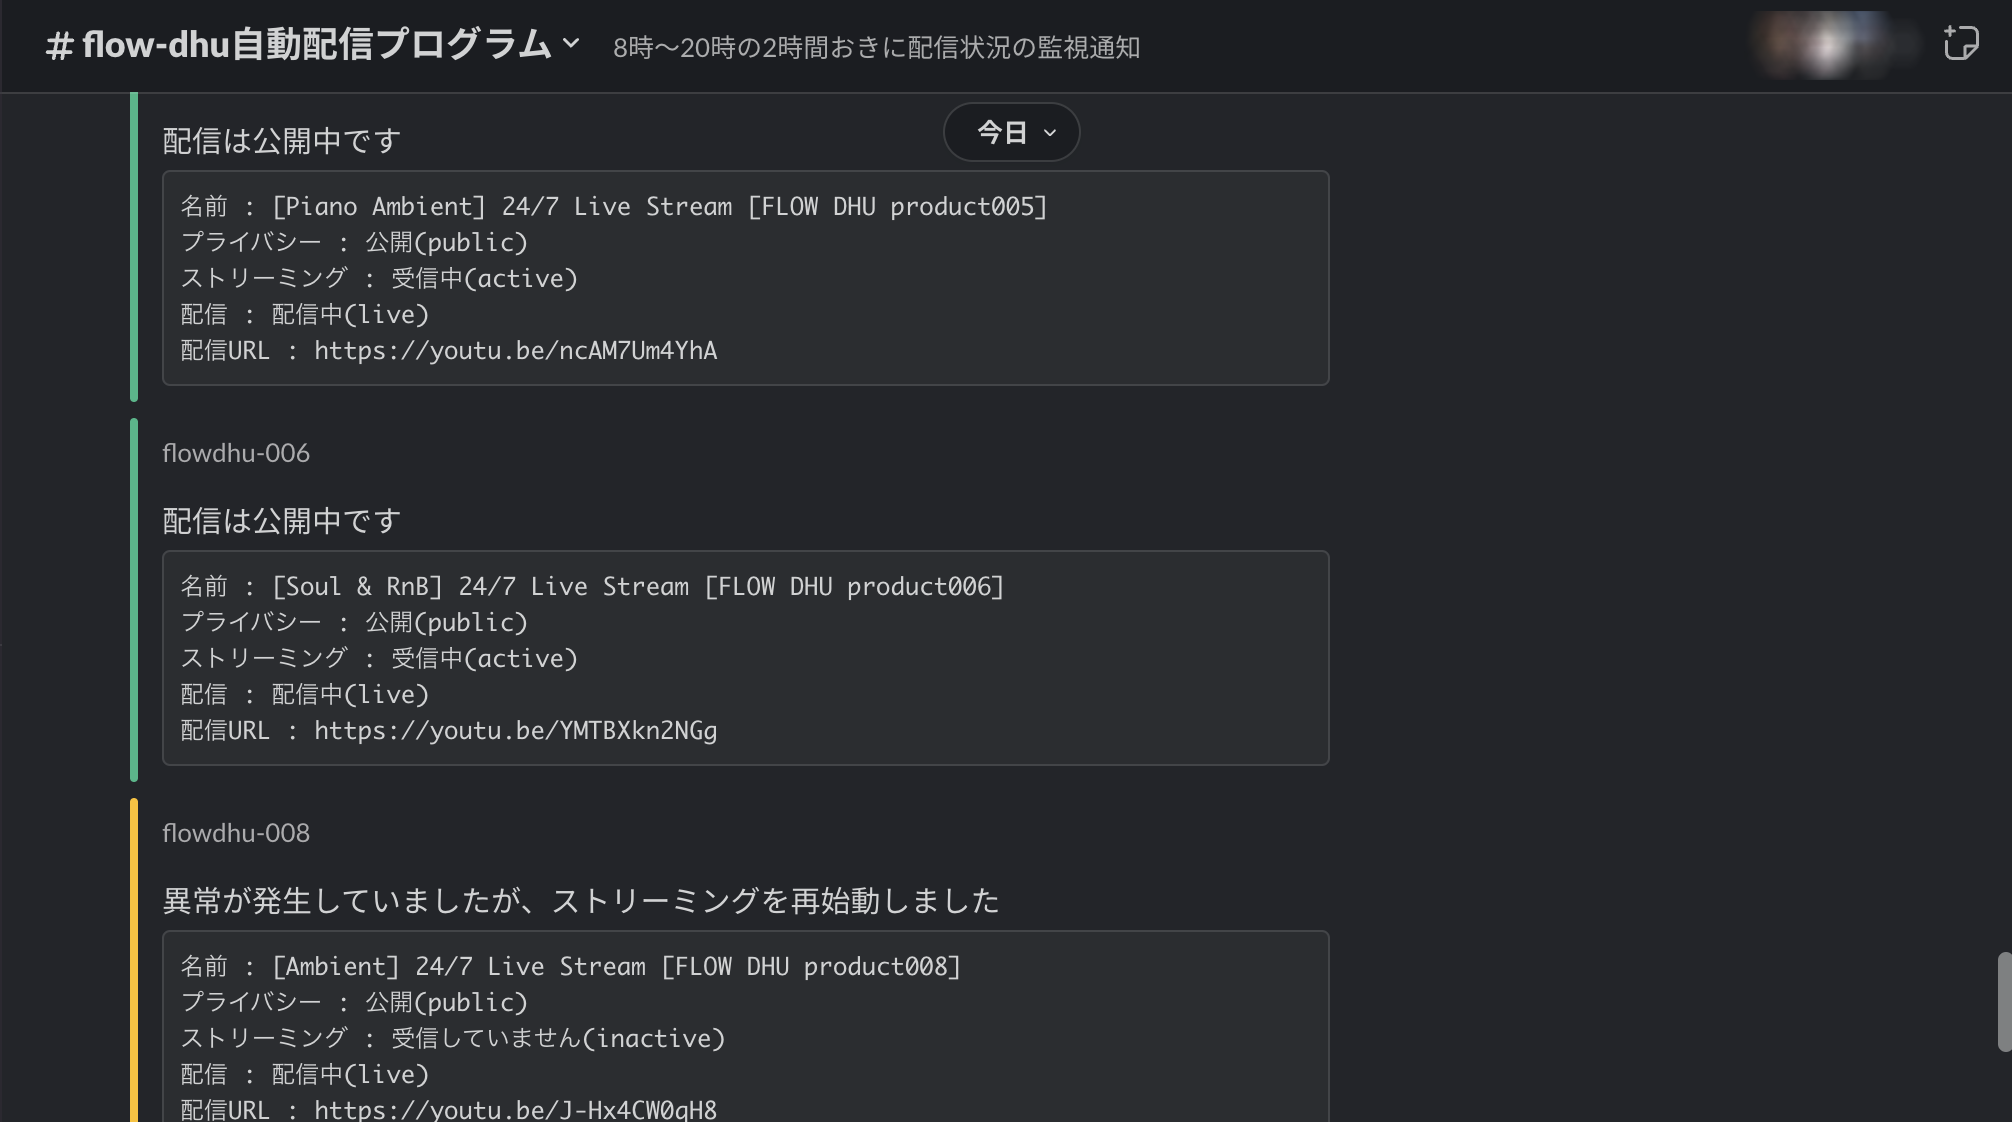Open the canvas icon in channel header

[1960, 44]
